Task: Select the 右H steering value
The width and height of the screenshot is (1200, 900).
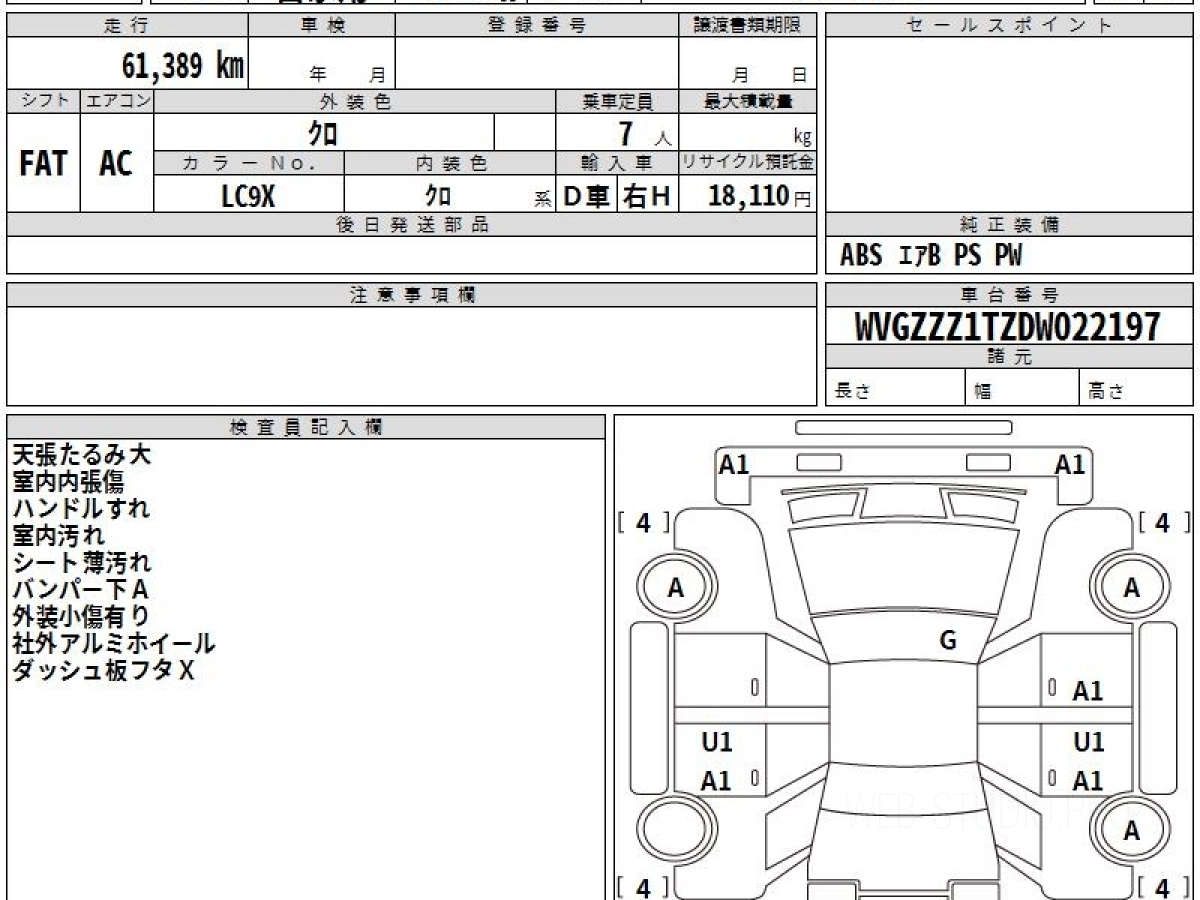Action: point(647,196)
